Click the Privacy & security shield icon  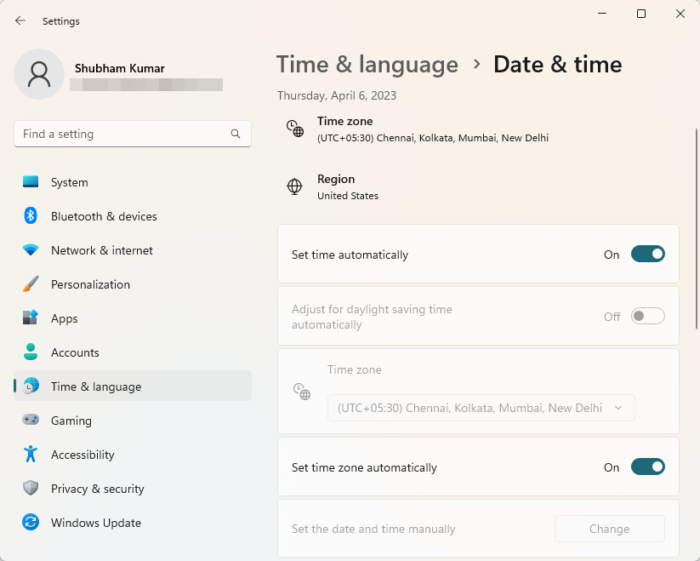pyautogui.click(x=31, y=489)
